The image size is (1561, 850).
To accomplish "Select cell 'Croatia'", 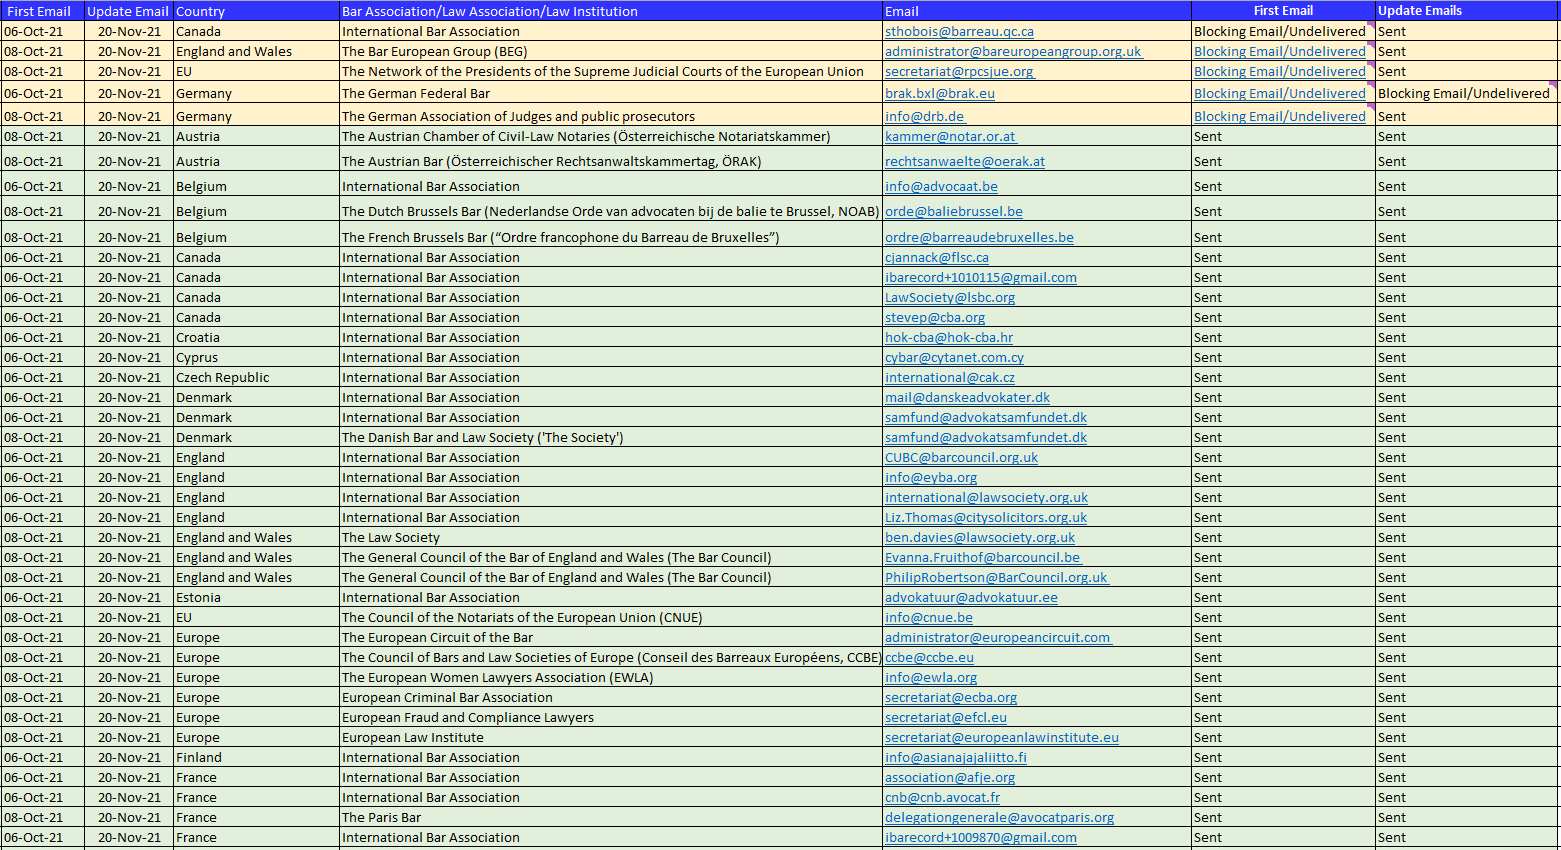I will tap(256, 338).
